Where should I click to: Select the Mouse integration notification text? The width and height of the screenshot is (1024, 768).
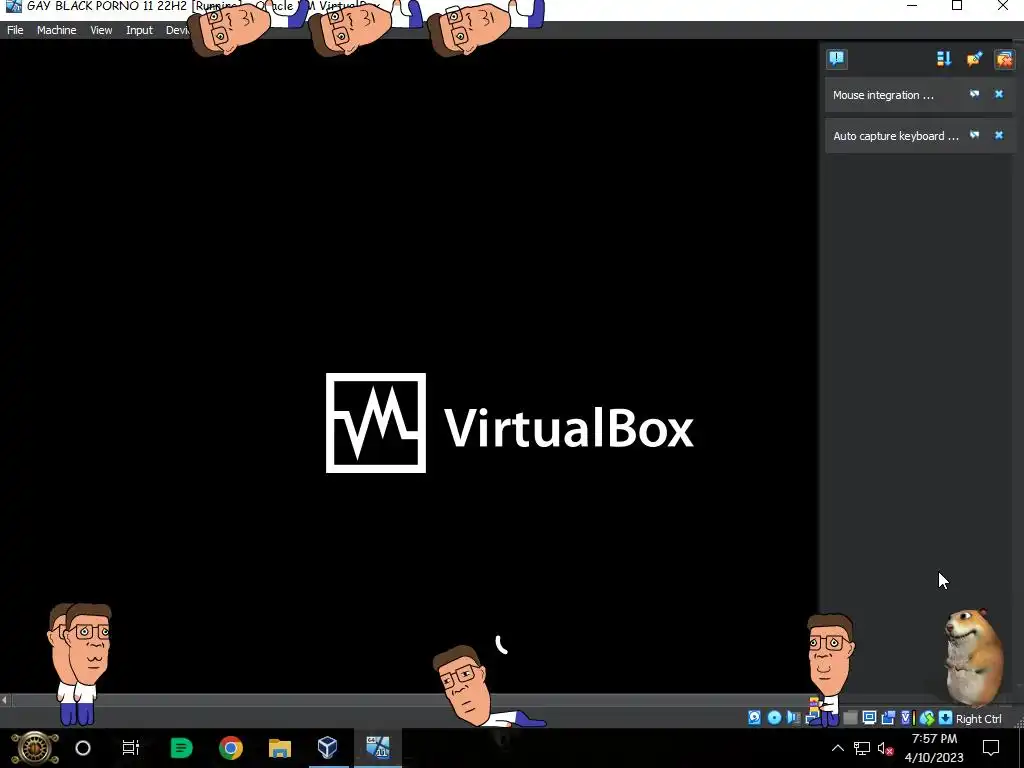pyautogui.click(x=883, y=95)
